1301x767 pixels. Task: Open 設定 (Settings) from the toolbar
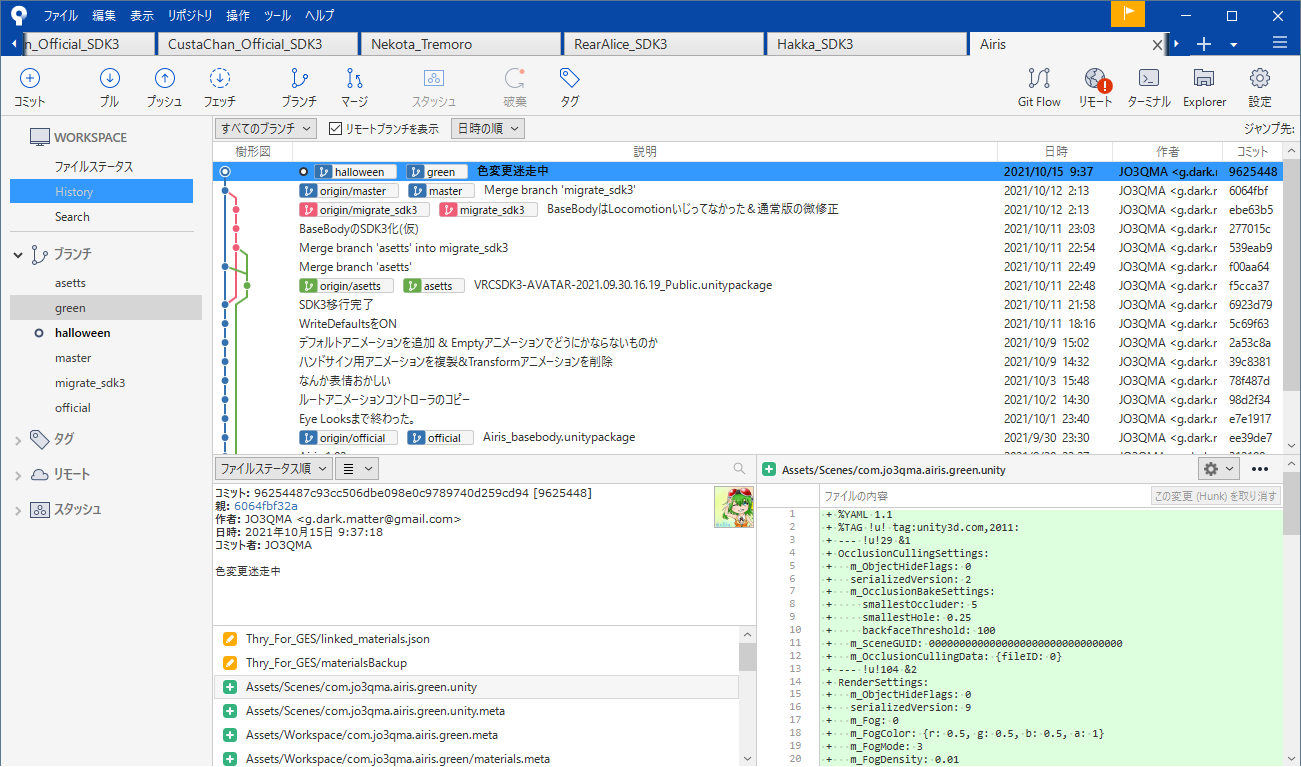click(1259, 86)
